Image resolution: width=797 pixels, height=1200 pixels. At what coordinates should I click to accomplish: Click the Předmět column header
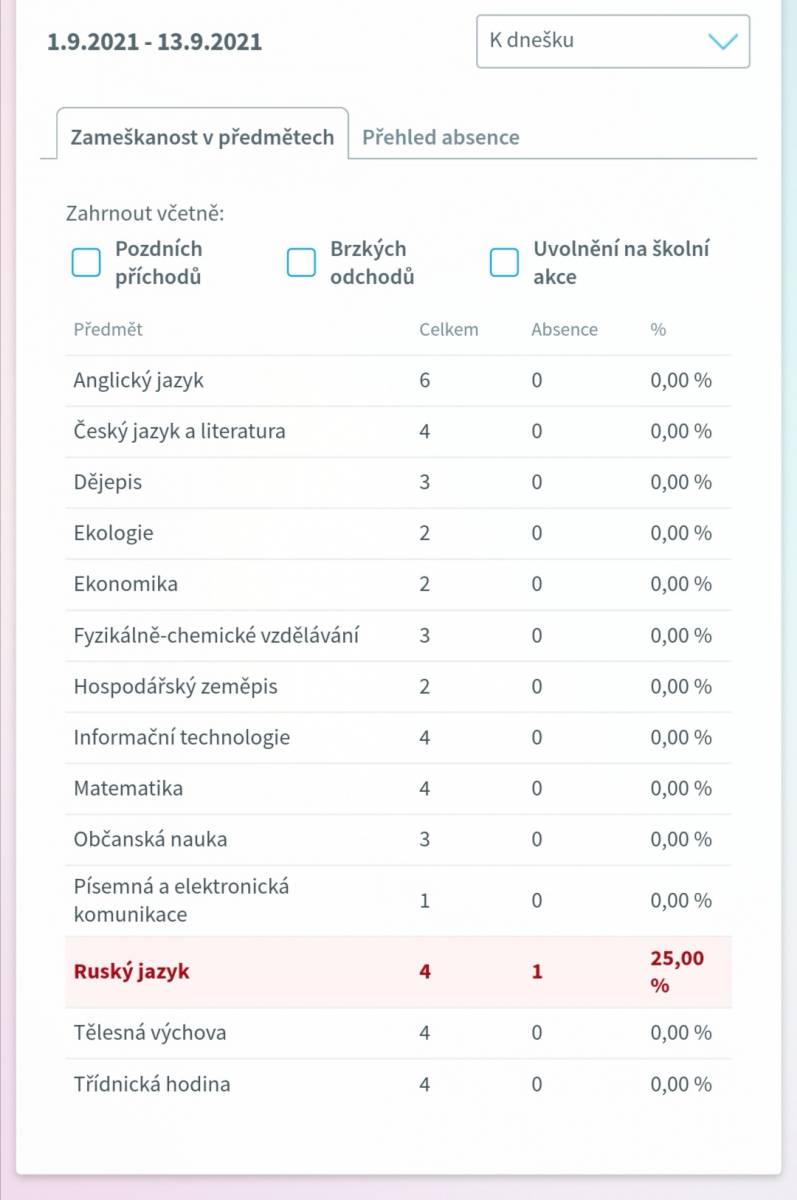point(108,329)
